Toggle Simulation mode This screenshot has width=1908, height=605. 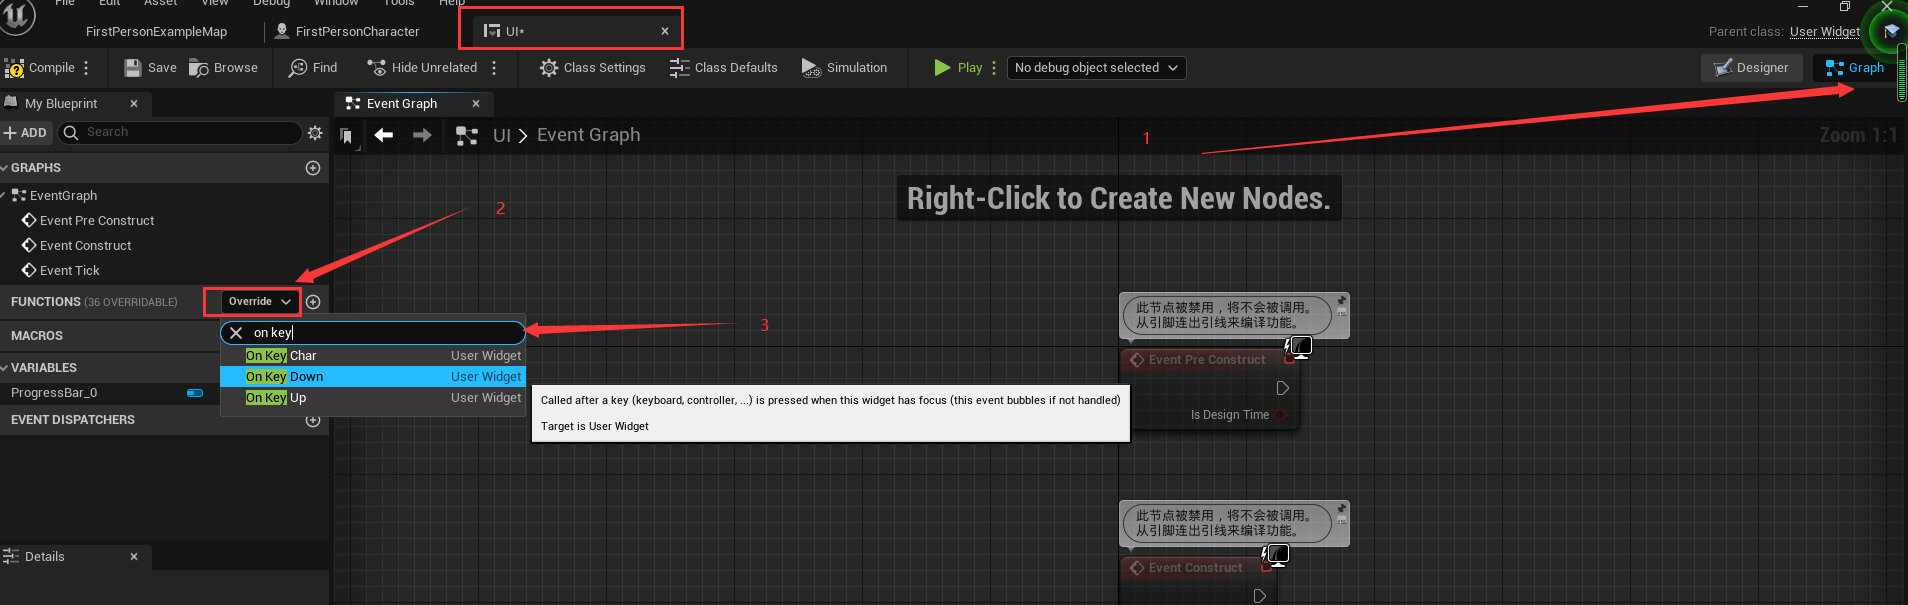pos(844,68)
